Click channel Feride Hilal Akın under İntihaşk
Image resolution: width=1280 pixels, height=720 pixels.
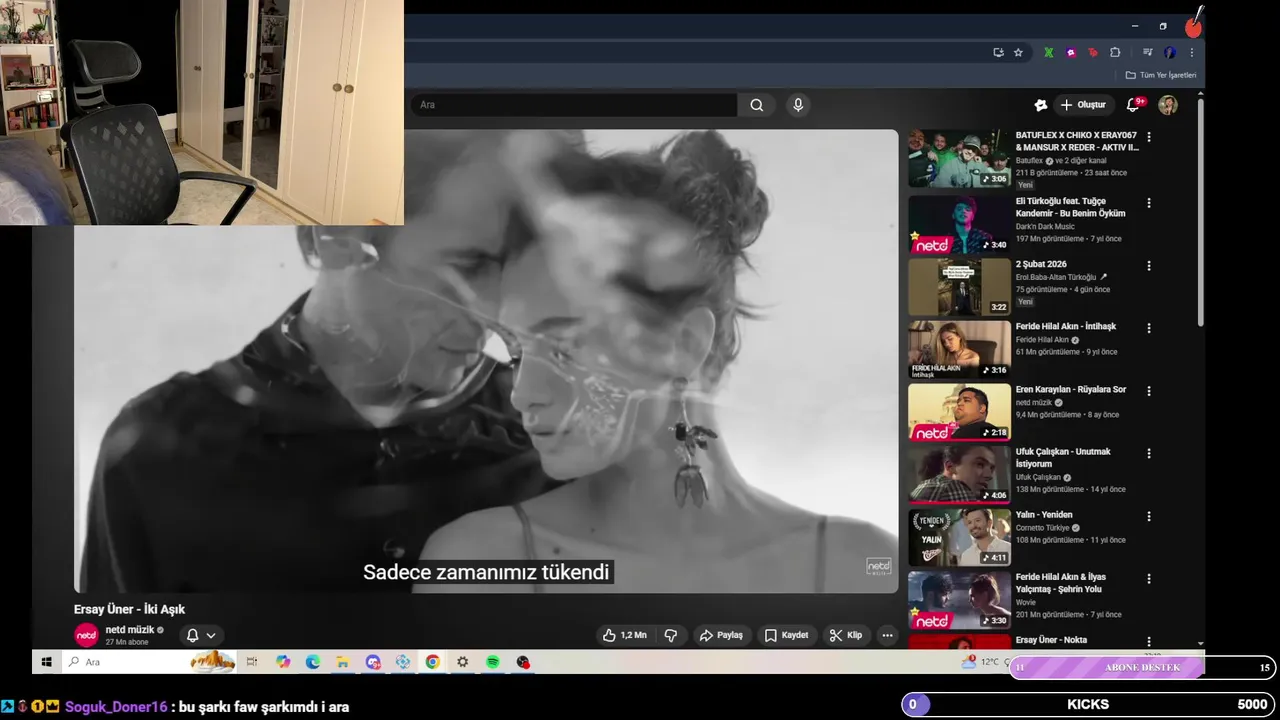1042,340
